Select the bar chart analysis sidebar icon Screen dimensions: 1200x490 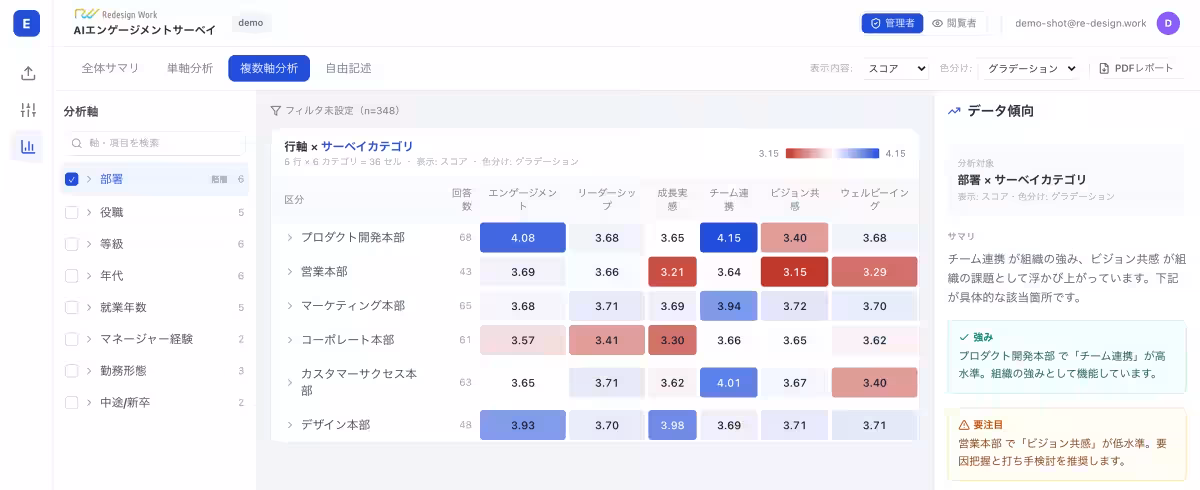(28, 147)
